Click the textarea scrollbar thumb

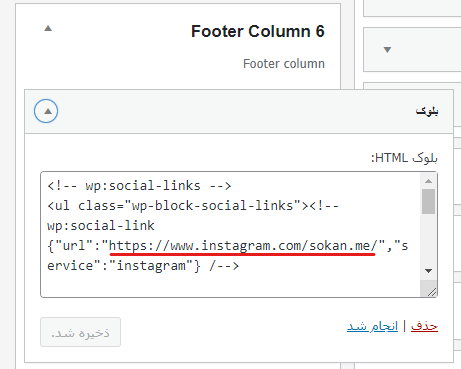pyautogui.click(x=428, y=201)
